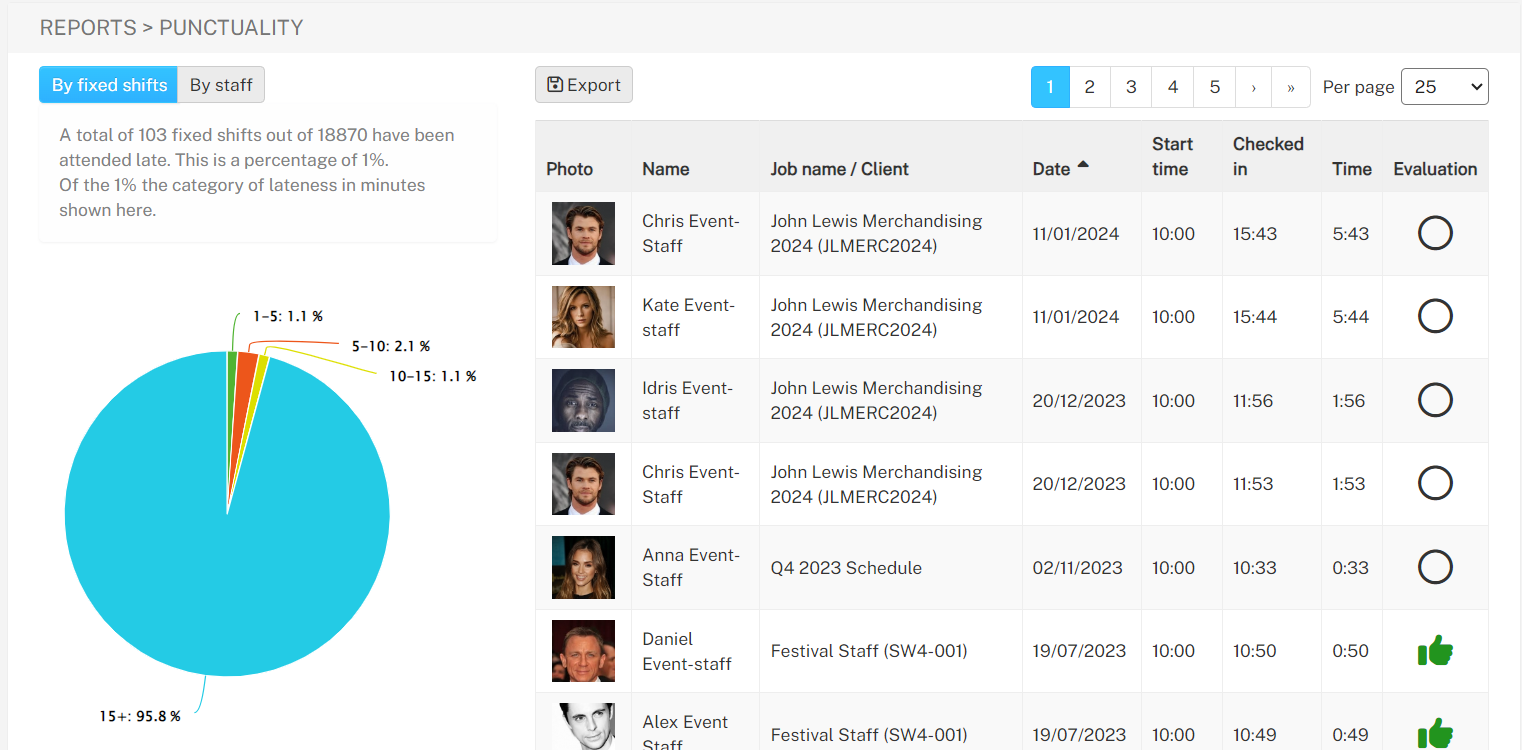The width and height of the screenshot is (1522, 750).
Task: Click thumbs-up icon for Alex Event Staff
Action: click(x=1435, y=734)
